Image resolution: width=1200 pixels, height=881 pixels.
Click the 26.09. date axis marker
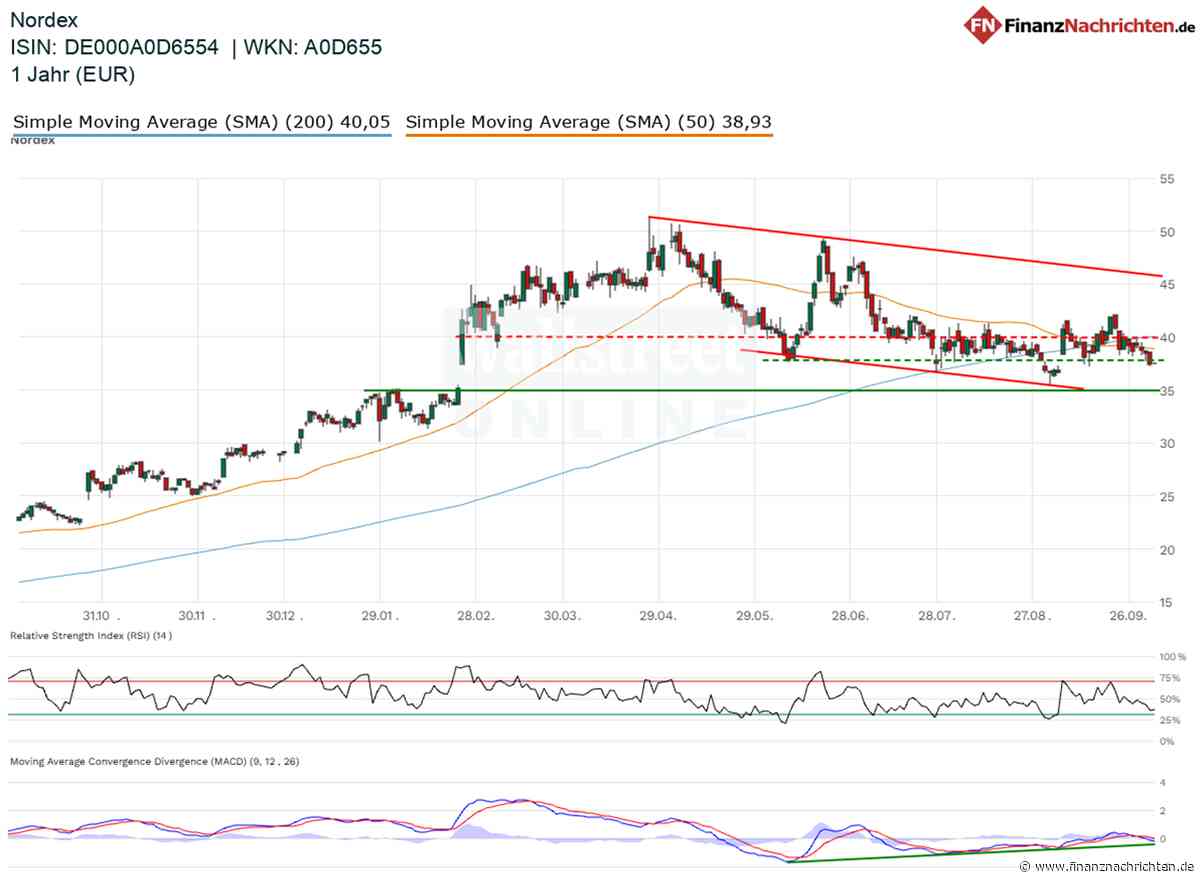pyautogui.click(x=1128, y=617)
